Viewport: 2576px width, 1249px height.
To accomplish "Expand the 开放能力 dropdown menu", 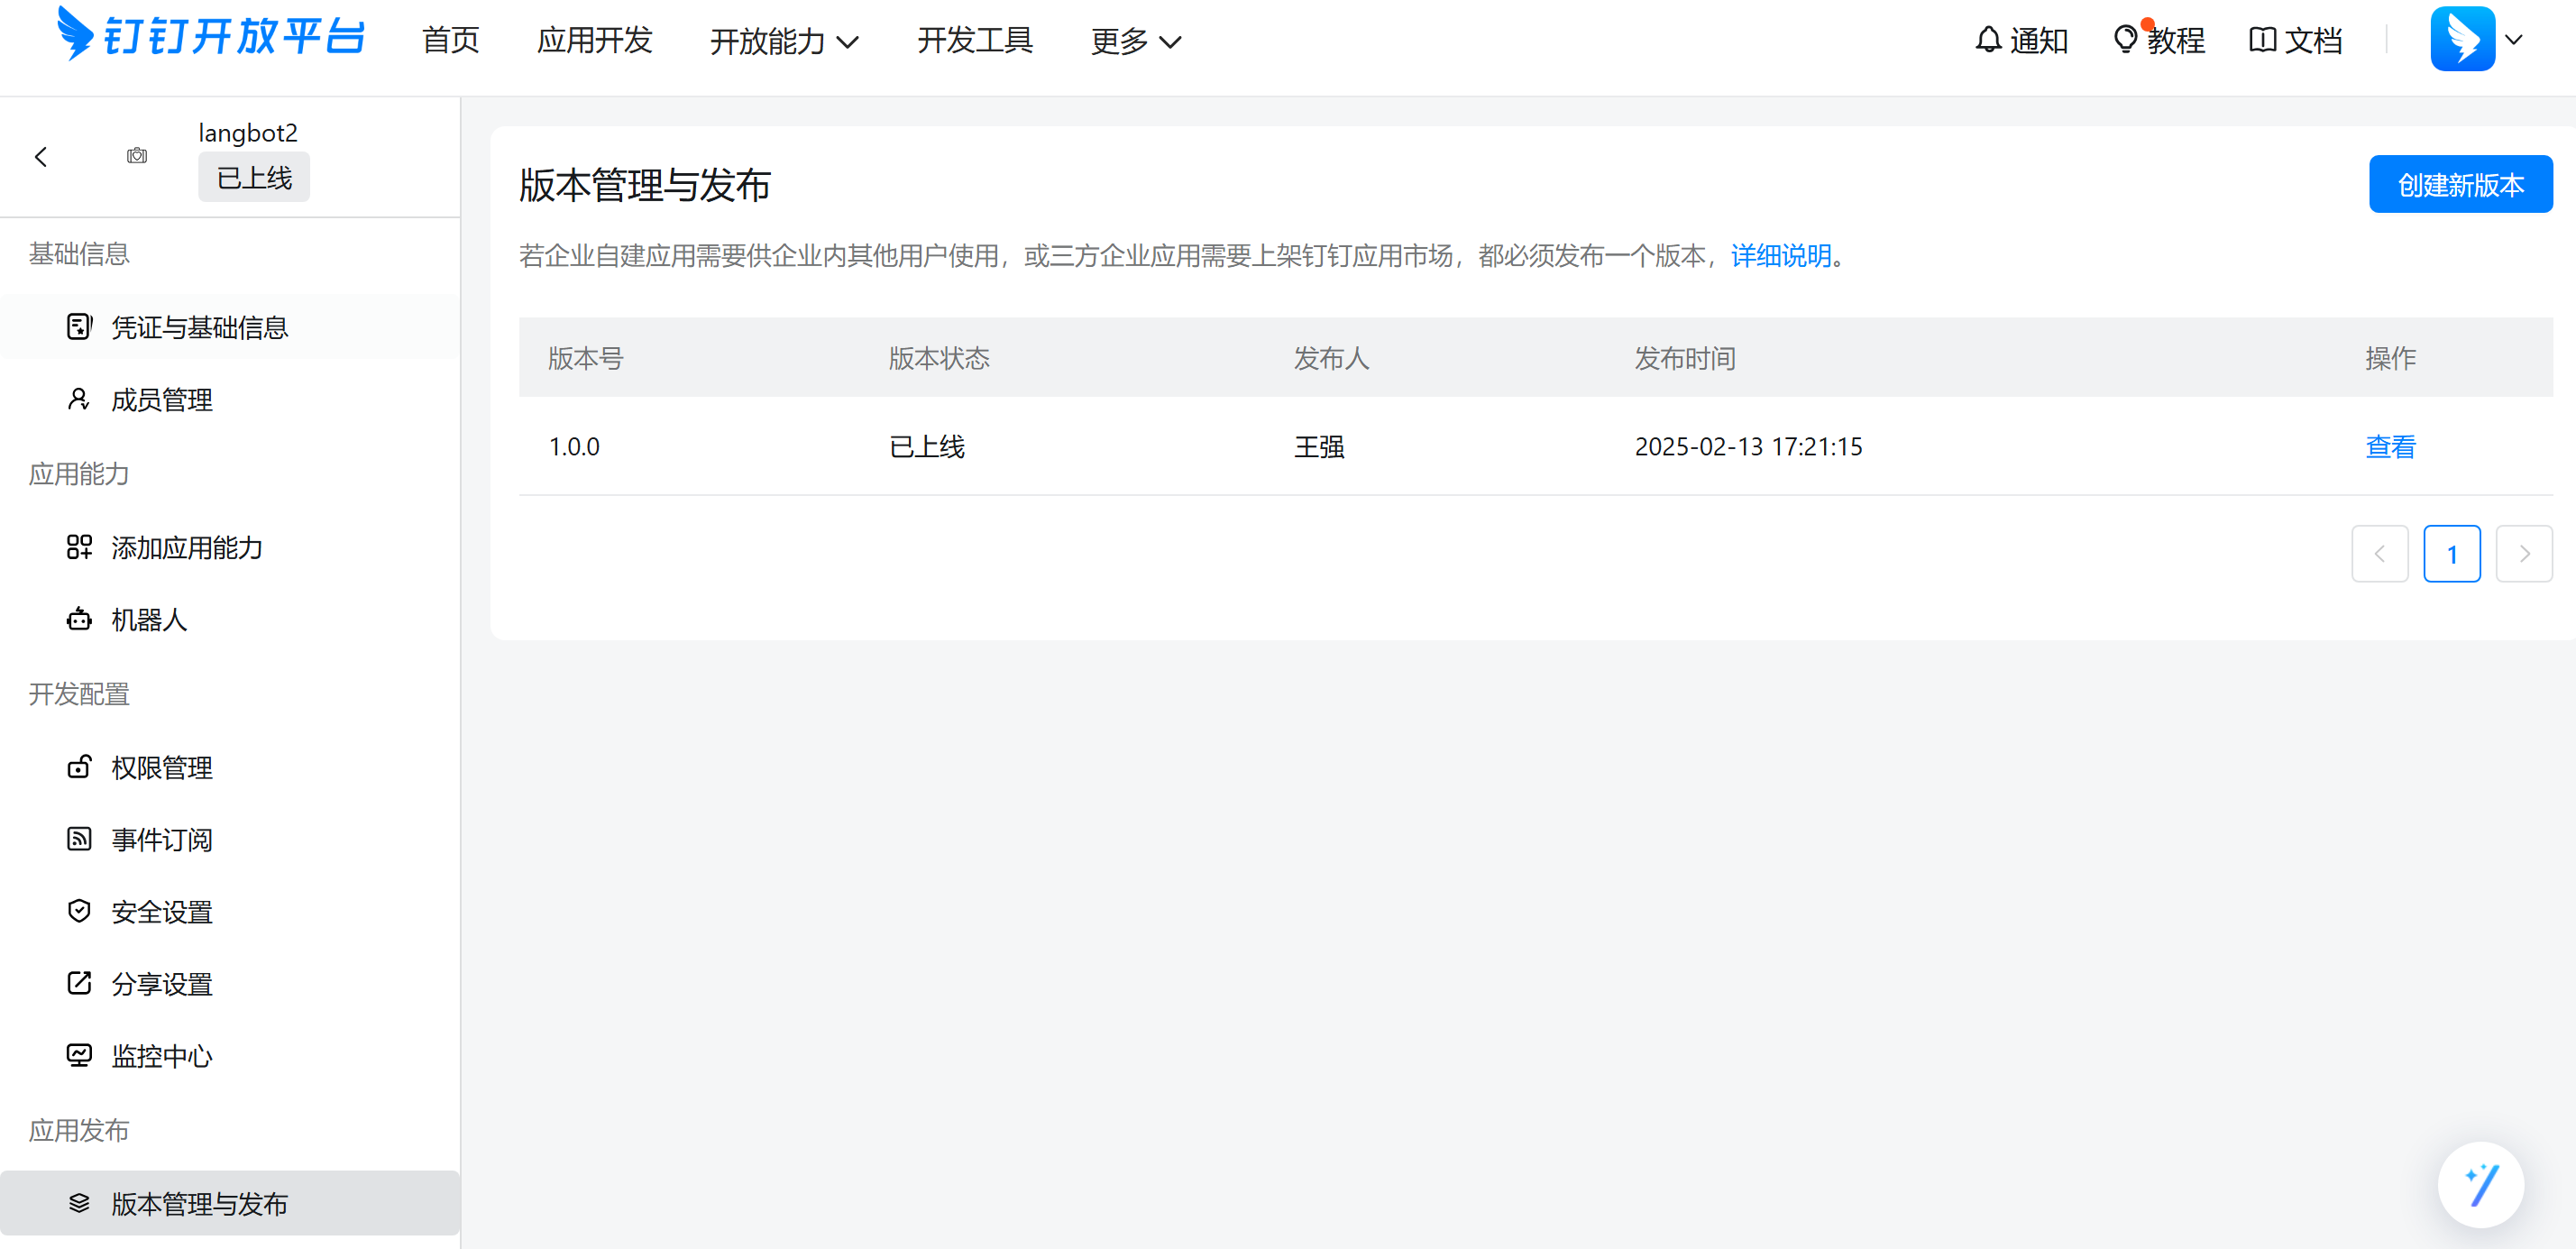I will click(x=783, y=41).
